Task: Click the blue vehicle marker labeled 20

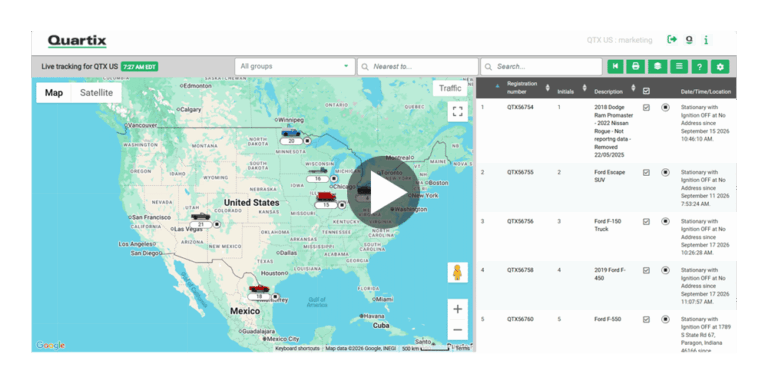Action: pyautogui.click(x=291, y=132)
